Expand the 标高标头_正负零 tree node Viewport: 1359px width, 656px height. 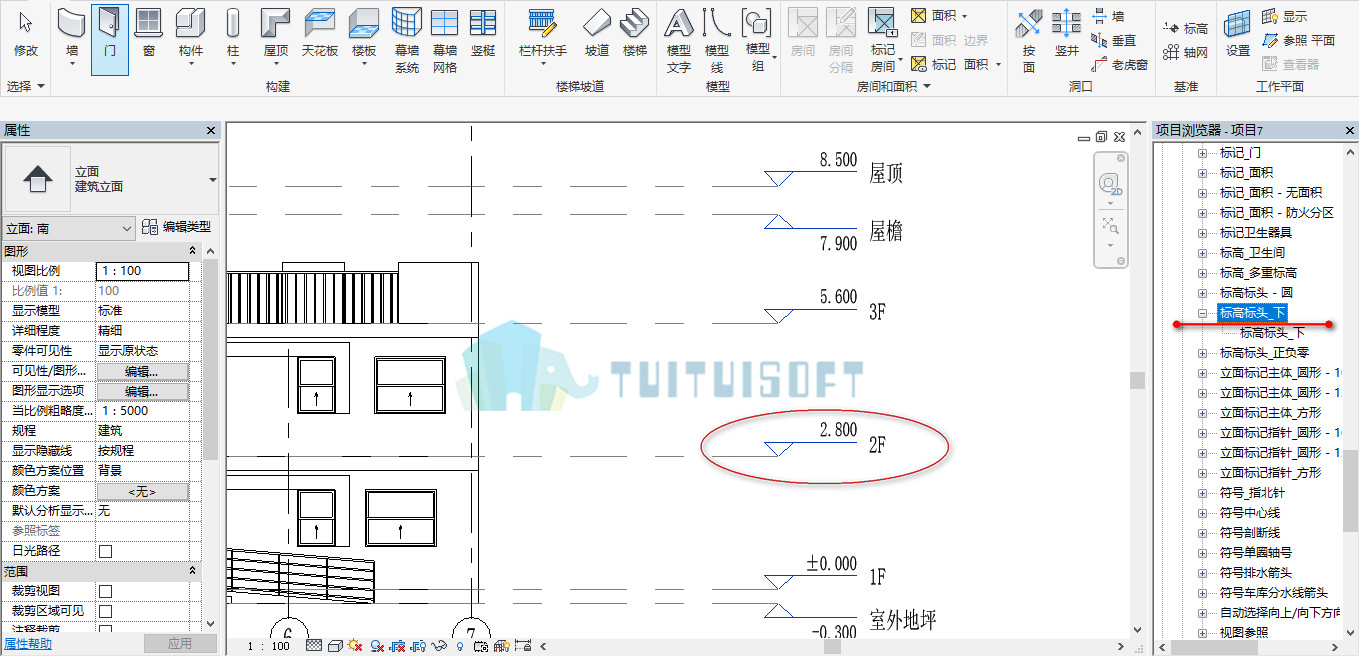pyautogui.click(x=1202, y=353)
